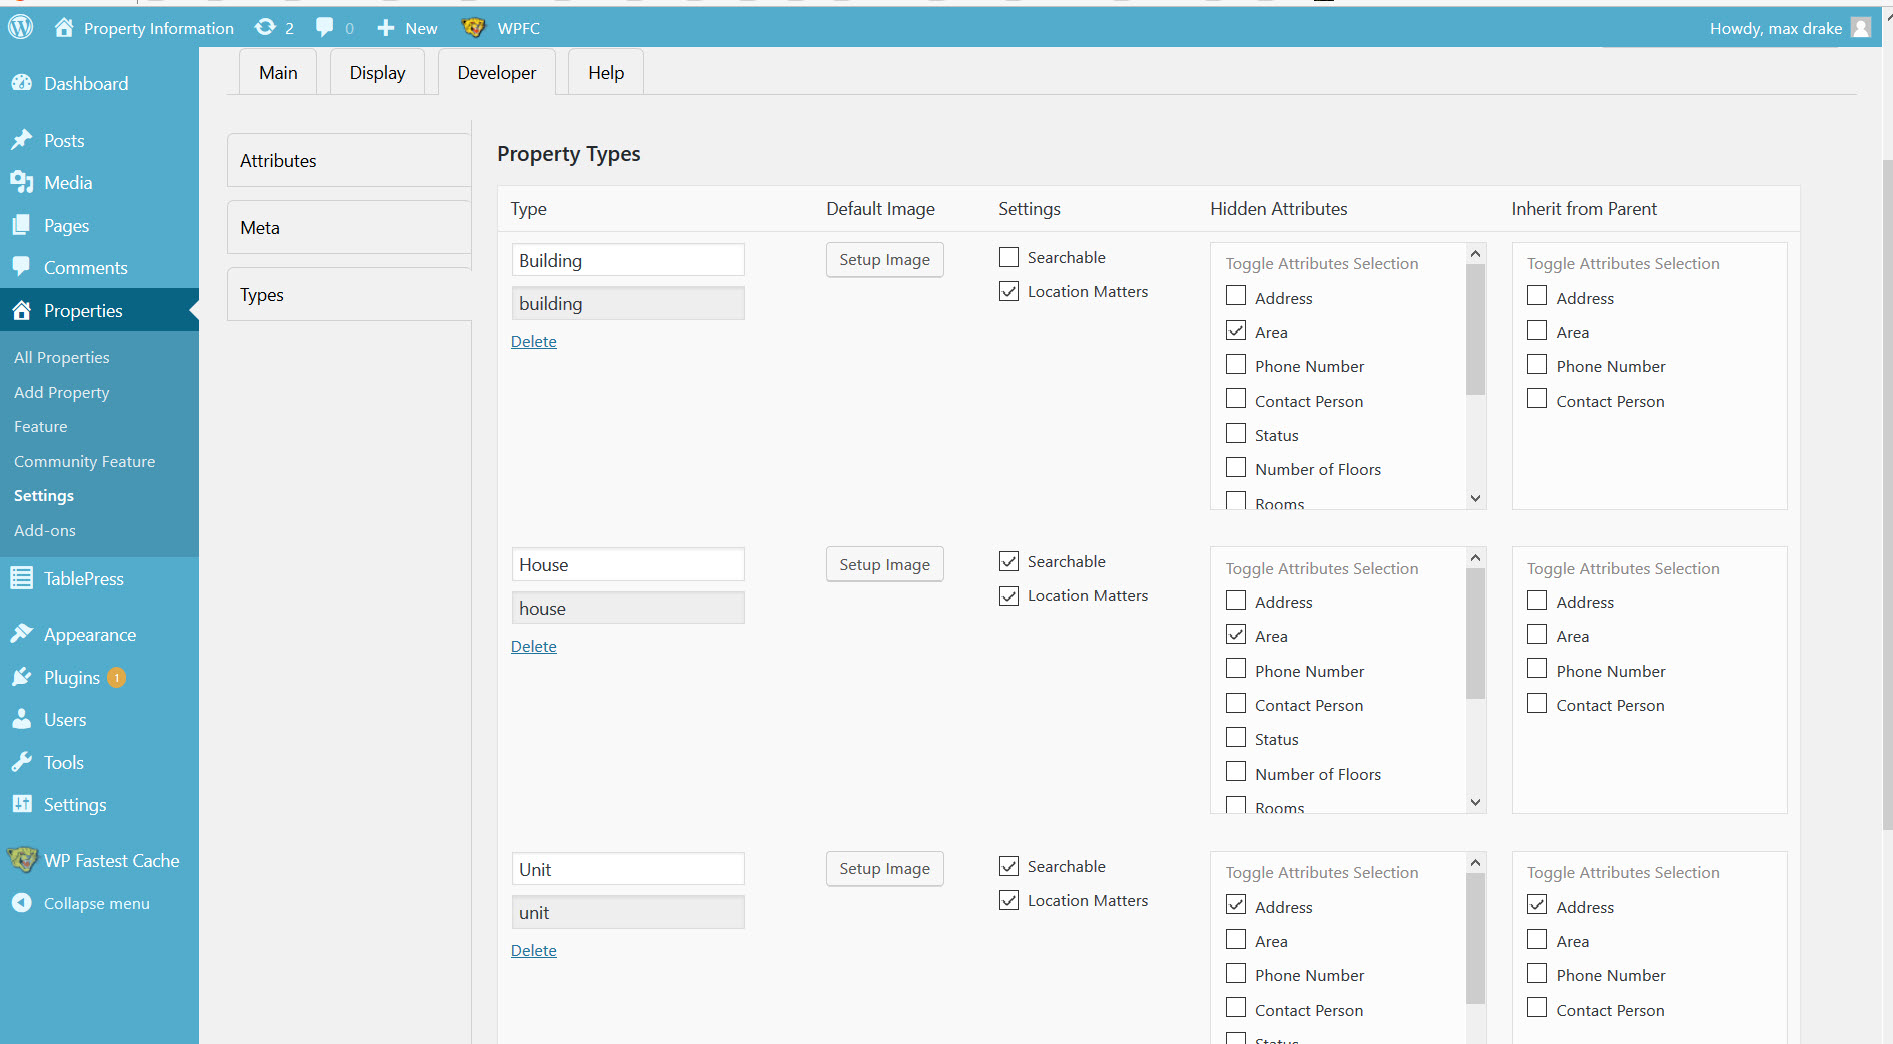The width and height of the screenshot is (1893, 1044).
Task: Click the WordPress logo icon
Action: (x=21, y=27)
